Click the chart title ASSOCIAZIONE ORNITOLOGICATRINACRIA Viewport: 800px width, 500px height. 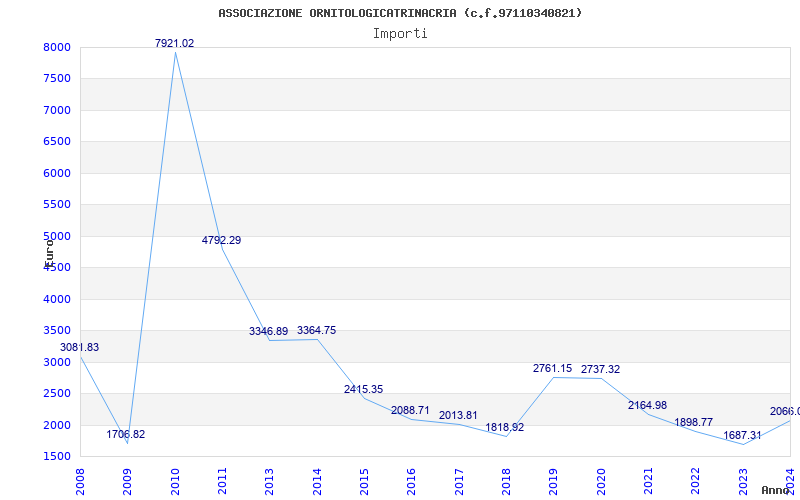point(400,13)
